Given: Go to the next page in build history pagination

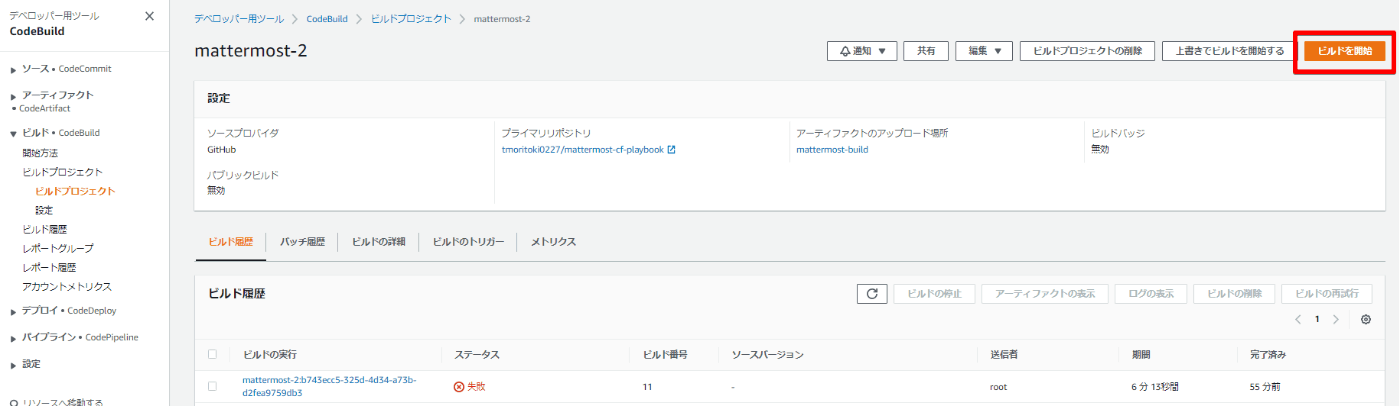Looking at the screenshot, I should [x=1336, y=319].
